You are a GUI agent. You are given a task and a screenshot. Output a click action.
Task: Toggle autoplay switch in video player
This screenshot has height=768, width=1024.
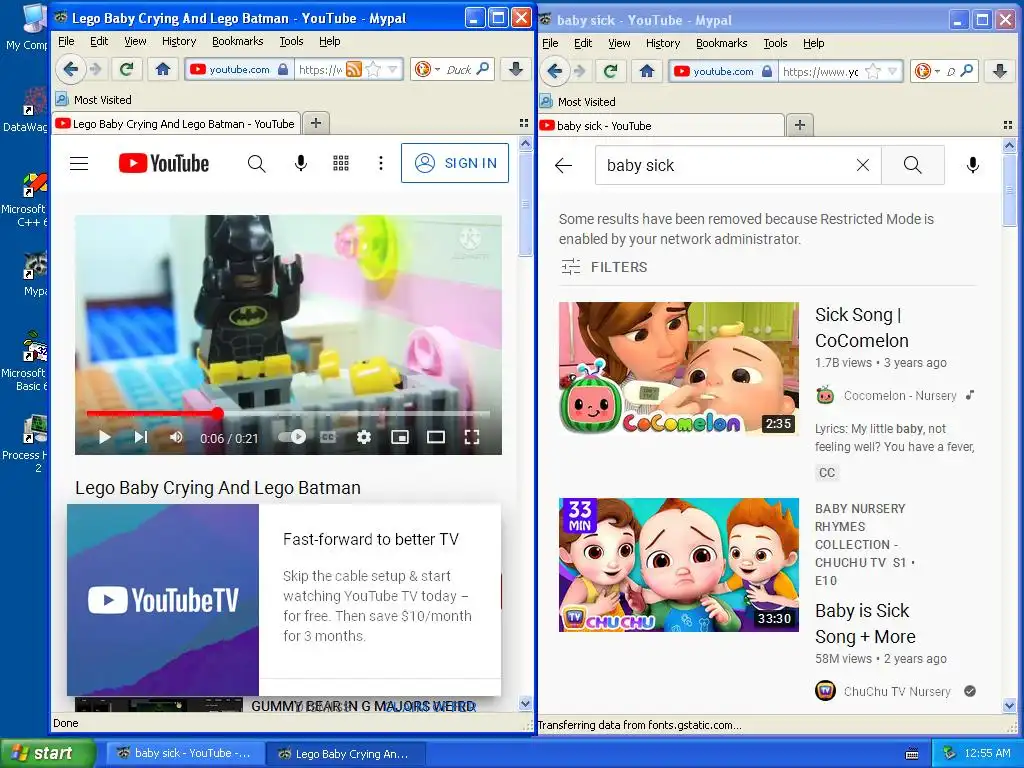[x=292, y=437]
